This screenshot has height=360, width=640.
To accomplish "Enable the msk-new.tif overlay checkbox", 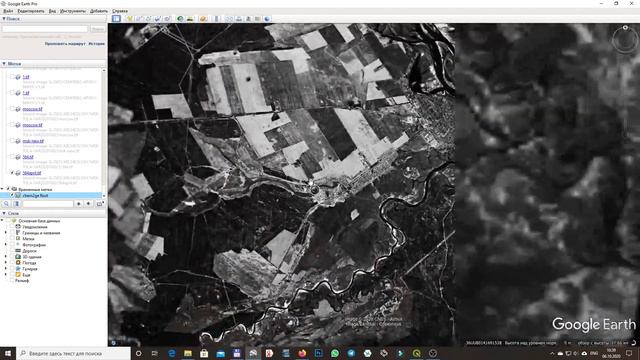I will (x=12, y=141).
